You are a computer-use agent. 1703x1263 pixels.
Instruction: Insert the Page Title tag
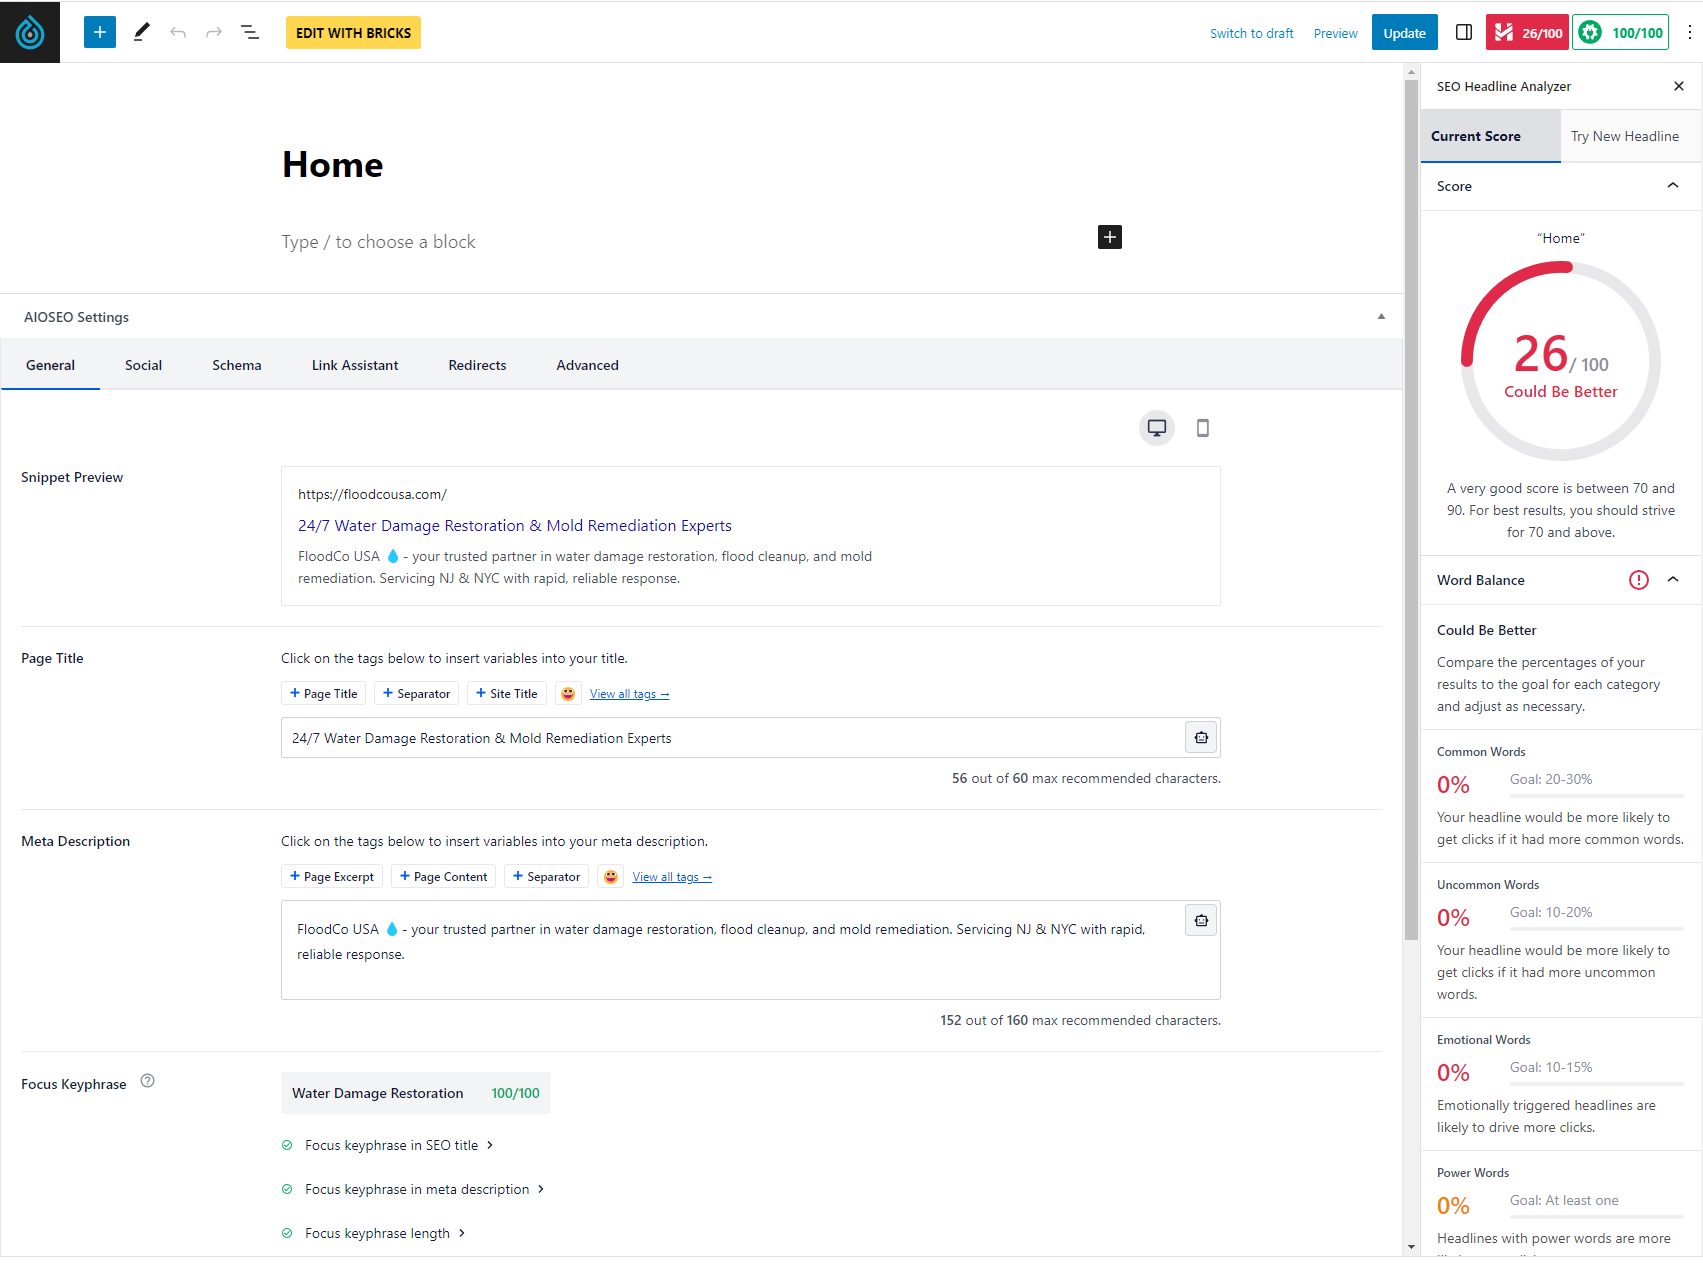323,693
